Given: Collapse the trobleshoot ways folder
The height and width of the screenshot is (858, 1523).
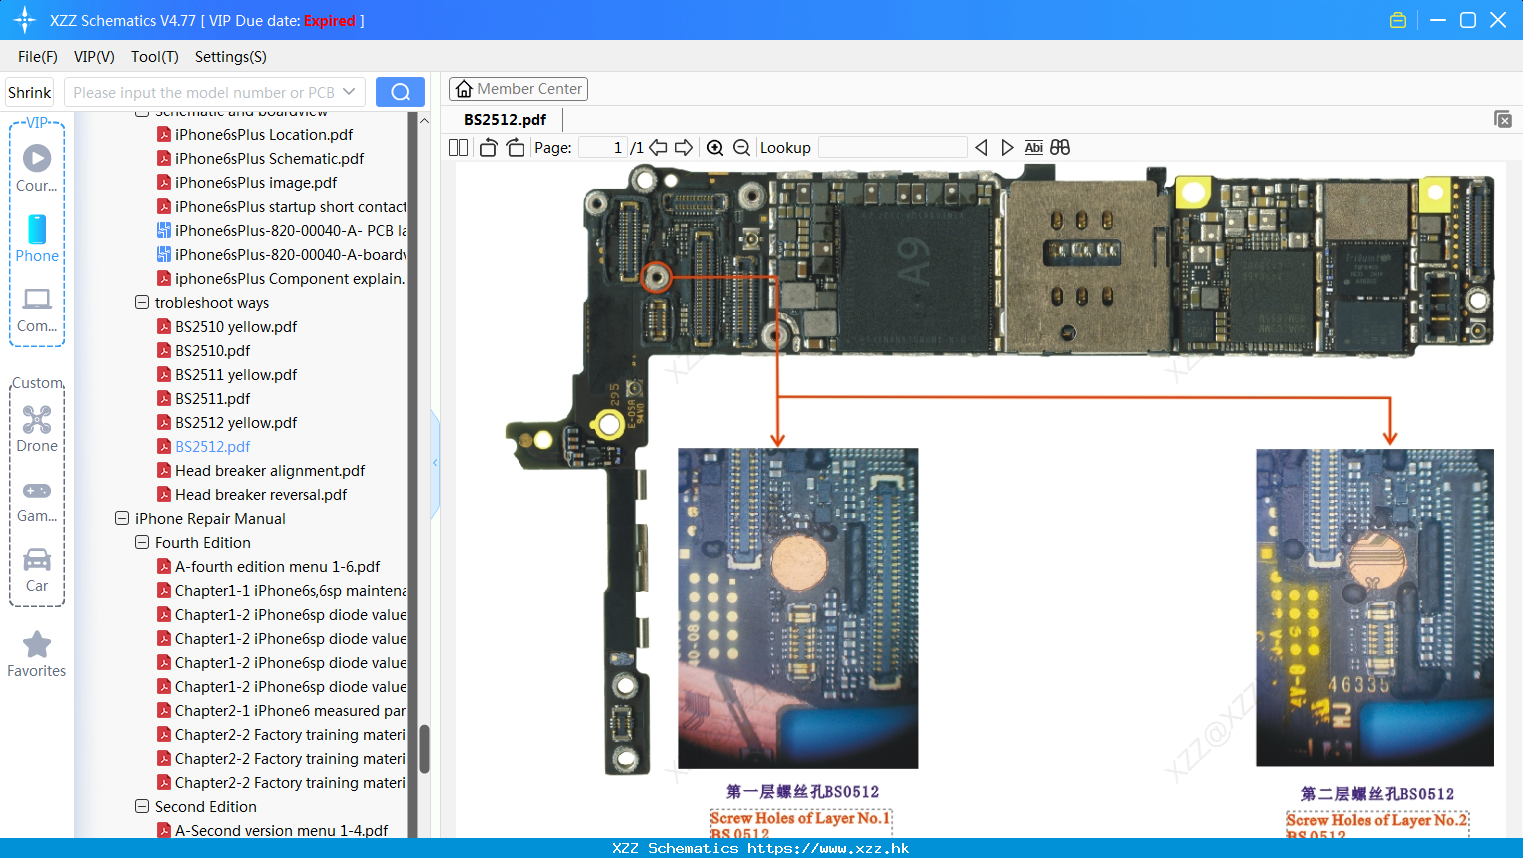Looking at the screenshot, I should 142,302.
